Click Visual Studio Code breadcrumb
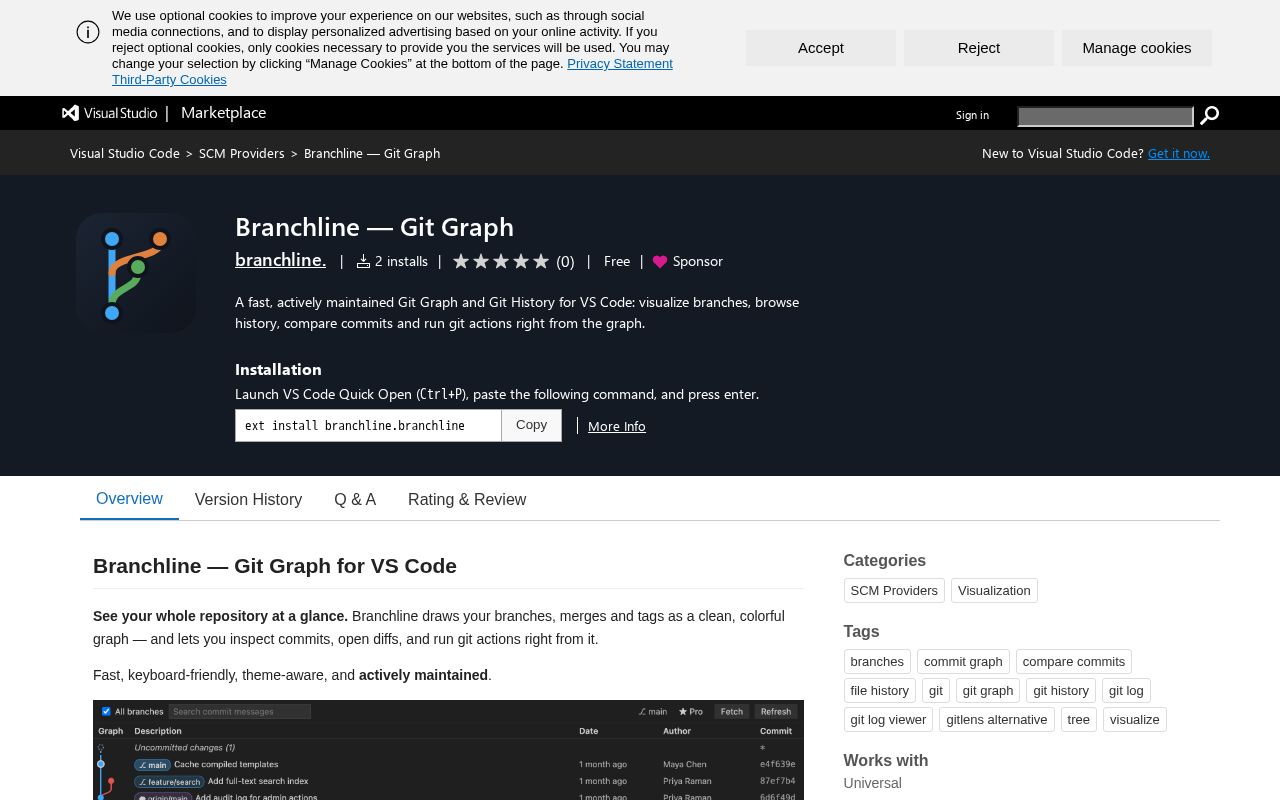This screenshot has width=1280, height=800. pyautogui.click(x=125, y=153)
